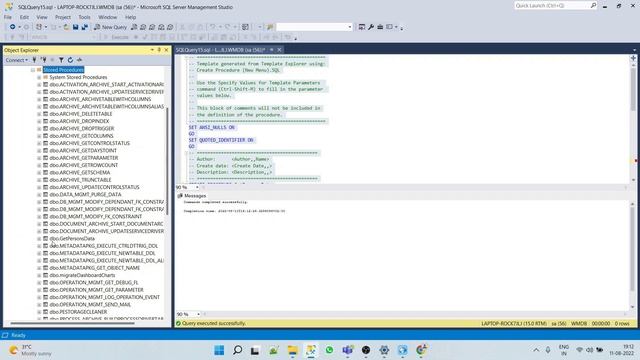Click the Refresh icon in Object Explorer
640x360 pixels.
70,60
